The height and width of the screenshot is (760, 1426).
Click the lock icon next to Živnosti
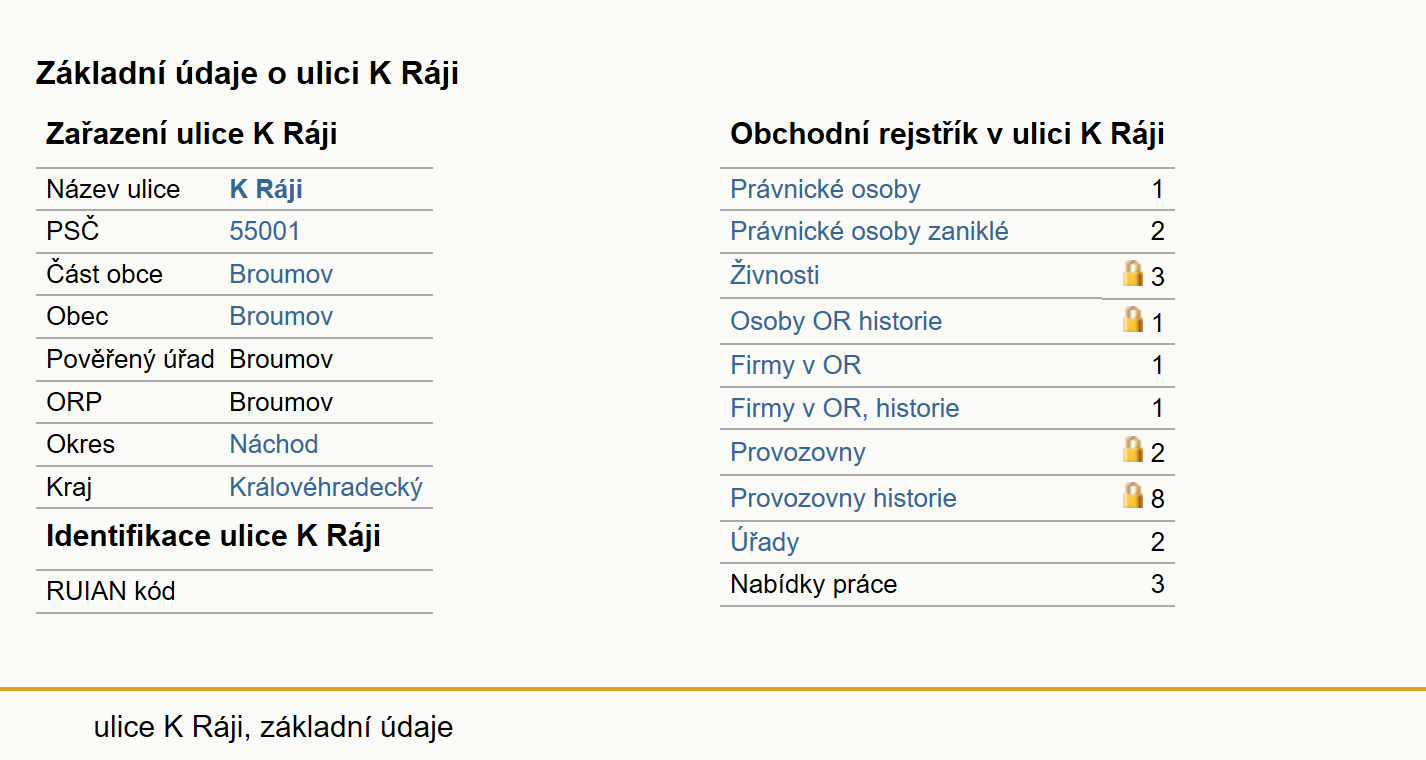pyautogui.click(x=1132, y=273)
